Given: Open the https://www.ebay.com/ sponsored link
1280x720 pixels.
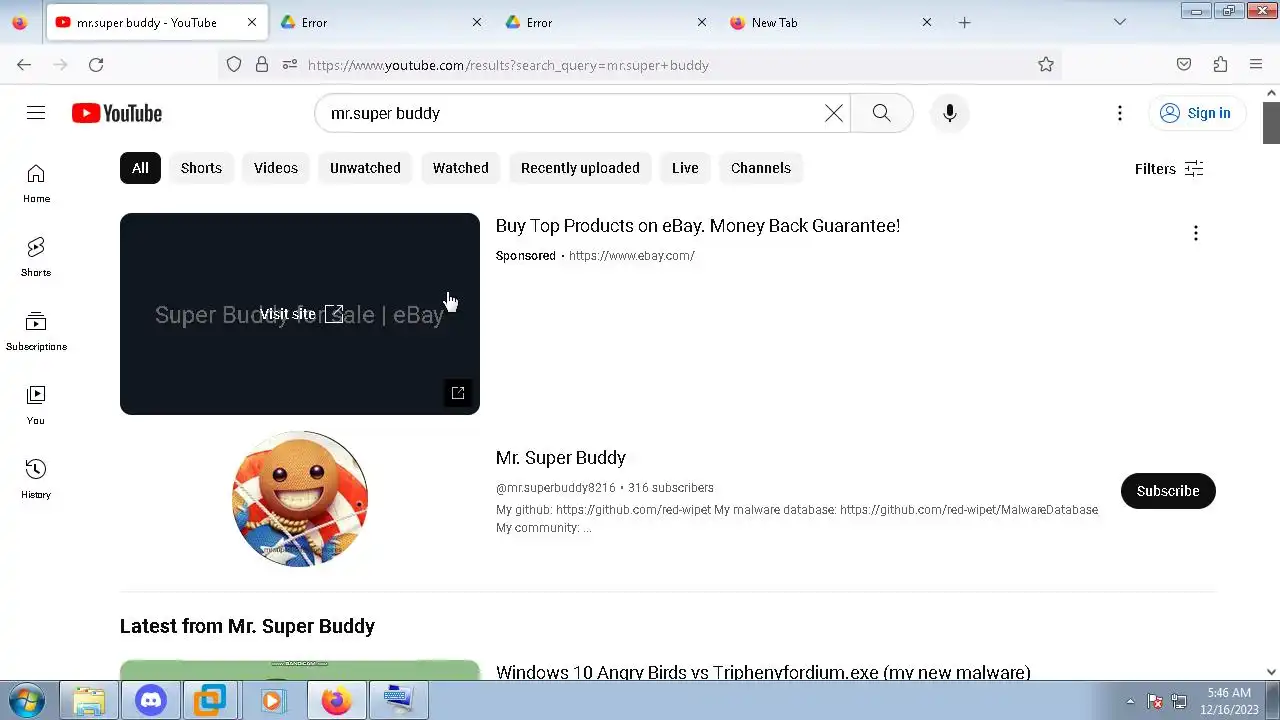Looking at the screenshot, I should [x=632, y=256].
